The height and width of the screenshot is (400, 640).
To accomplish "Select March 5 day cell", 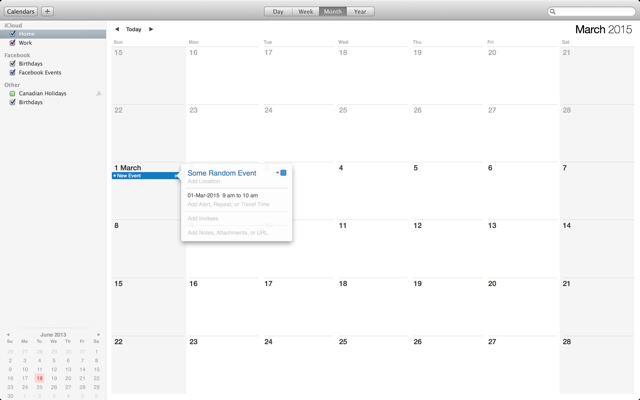I will click(x=447, y=191).
